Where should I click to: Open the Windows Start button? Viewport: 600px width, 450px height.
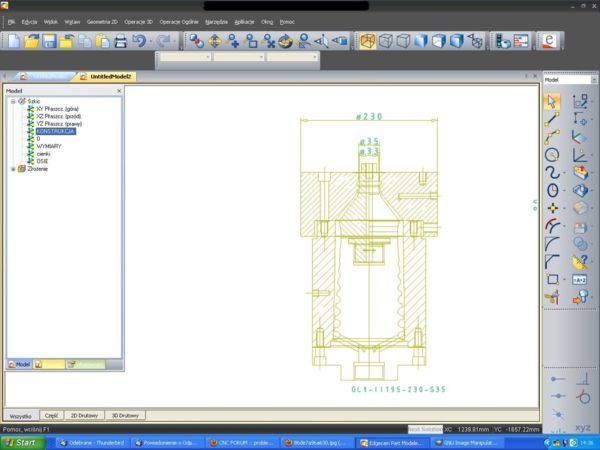pyautogui.click(x=22, y=443)
